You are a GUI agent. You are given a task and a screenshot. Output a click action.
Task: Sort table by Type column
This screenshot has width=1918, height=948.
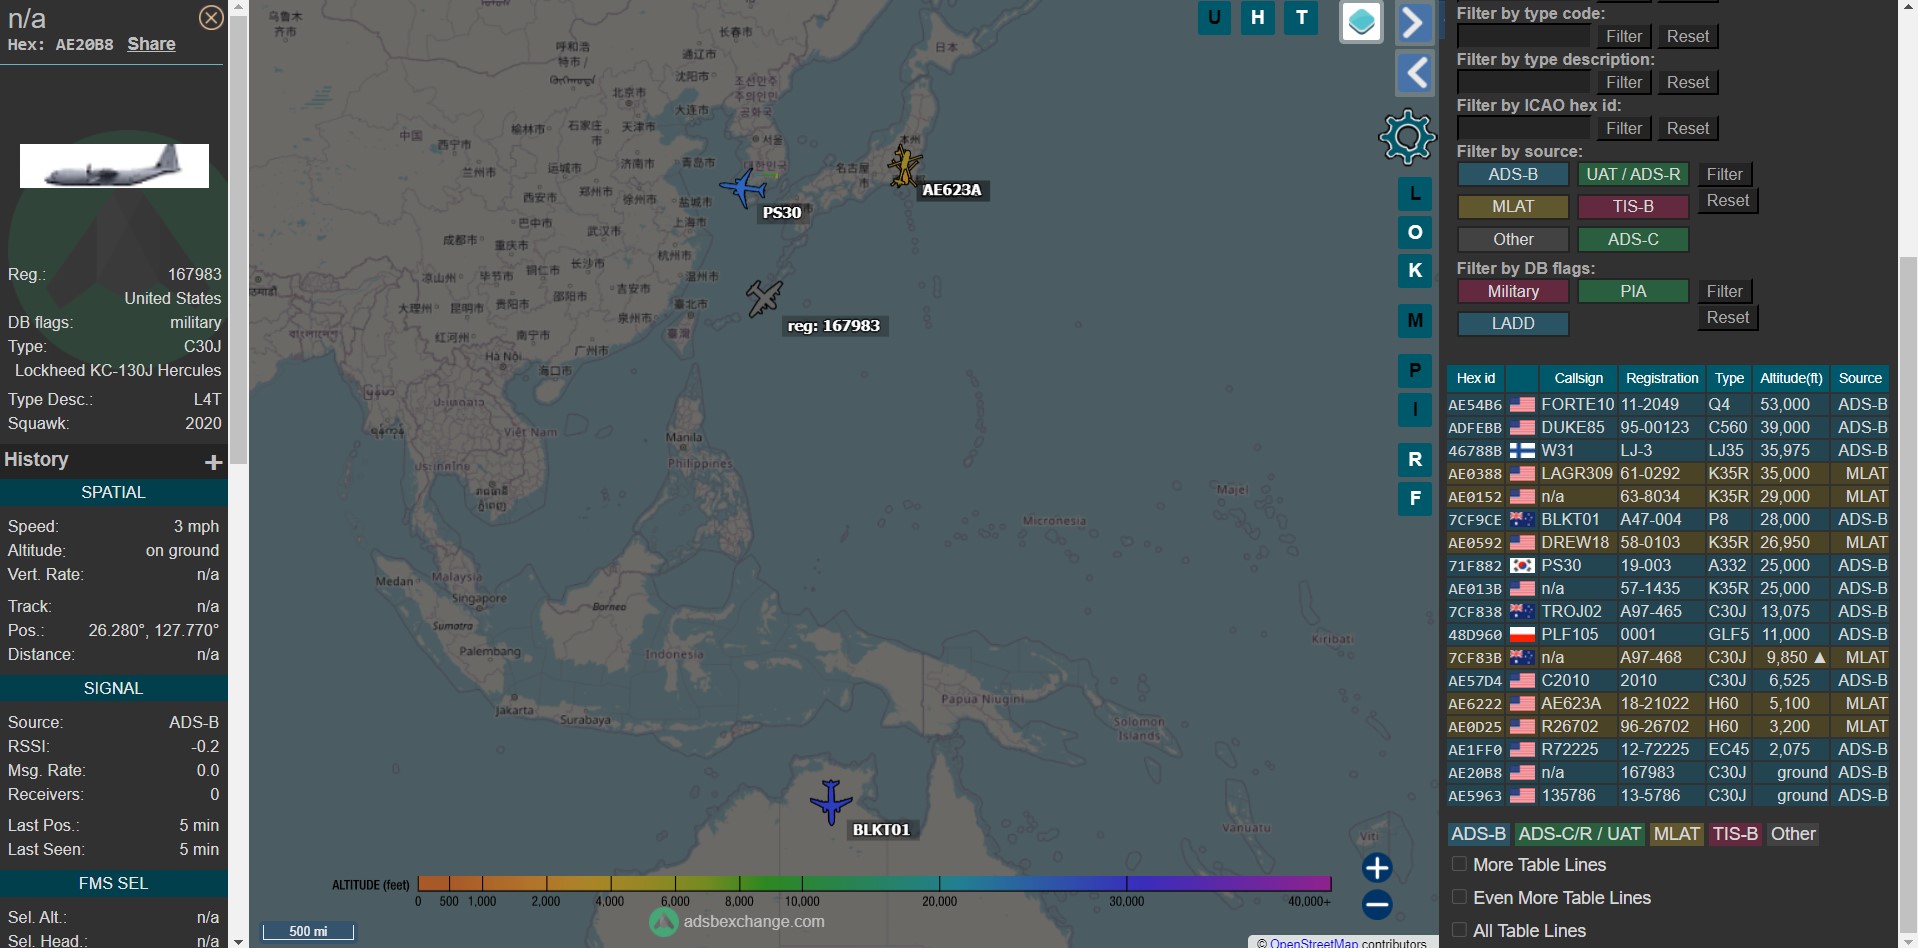pyautogui.click(x=1729, y=378)
